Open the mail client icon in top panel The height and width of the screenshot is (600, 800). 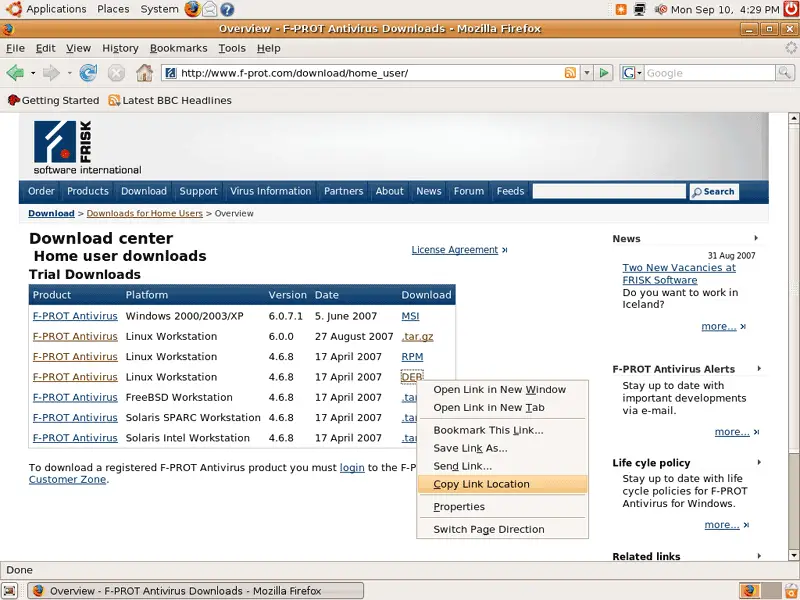210,9
